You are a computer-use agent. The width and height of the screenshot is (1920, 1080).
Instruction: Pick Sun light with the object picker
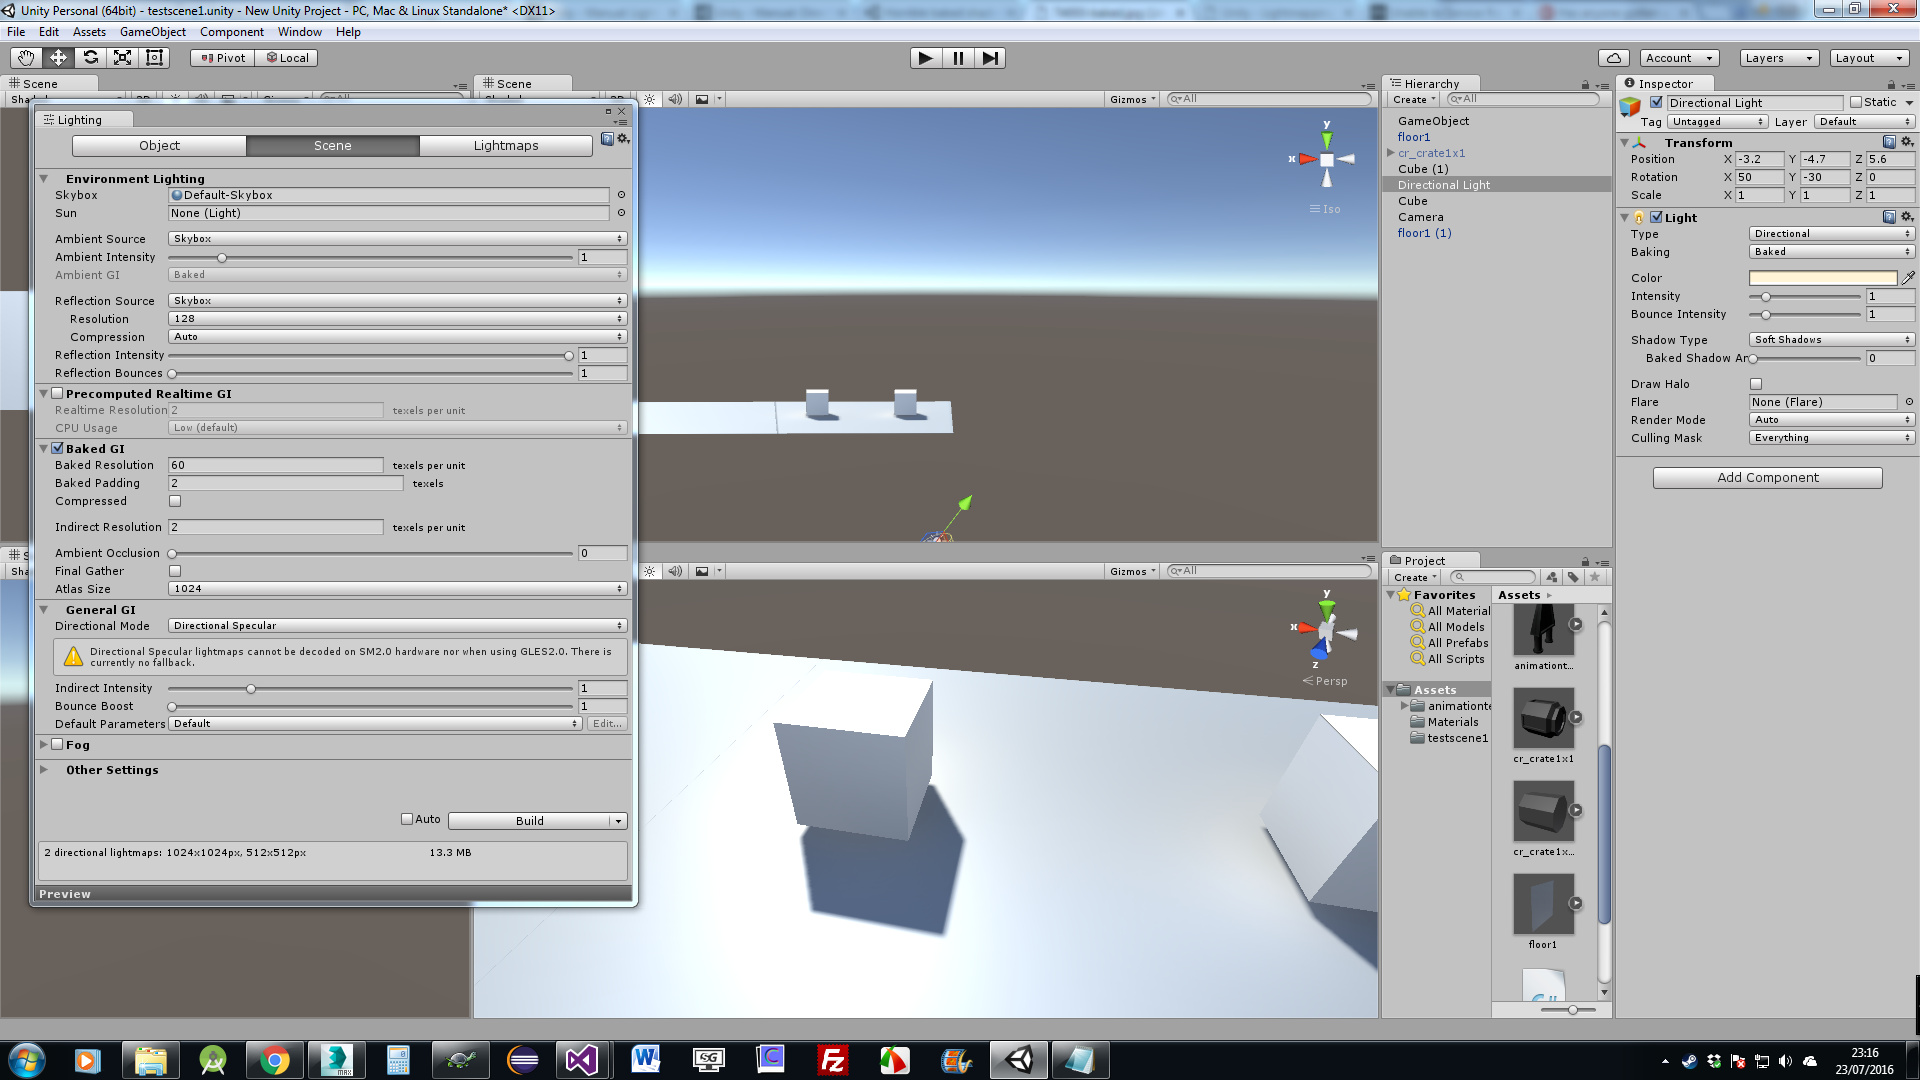[x=621, y=213]
